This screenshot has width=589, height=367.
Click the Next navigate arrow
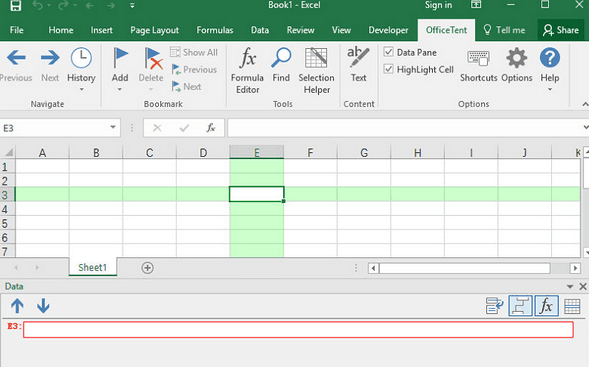click(50, 65)
